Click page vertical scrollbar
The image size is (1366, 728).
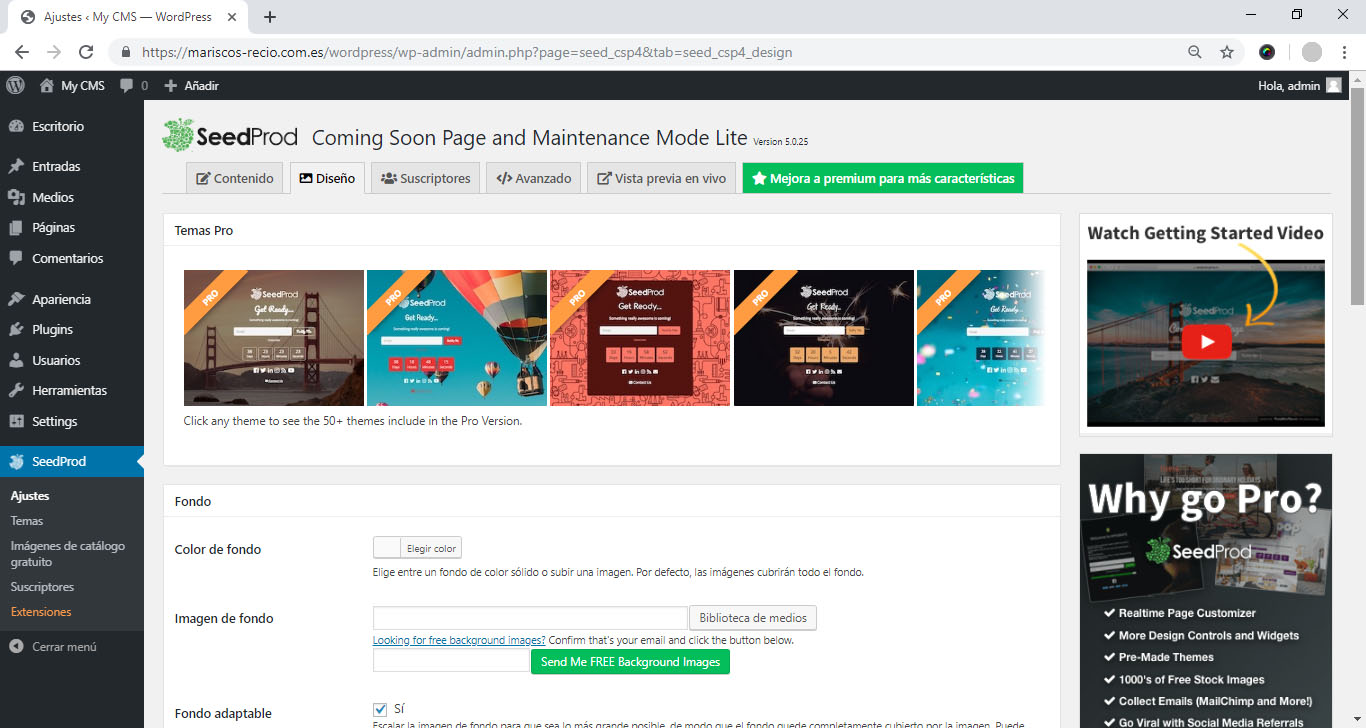click(x=1358, y=195)
